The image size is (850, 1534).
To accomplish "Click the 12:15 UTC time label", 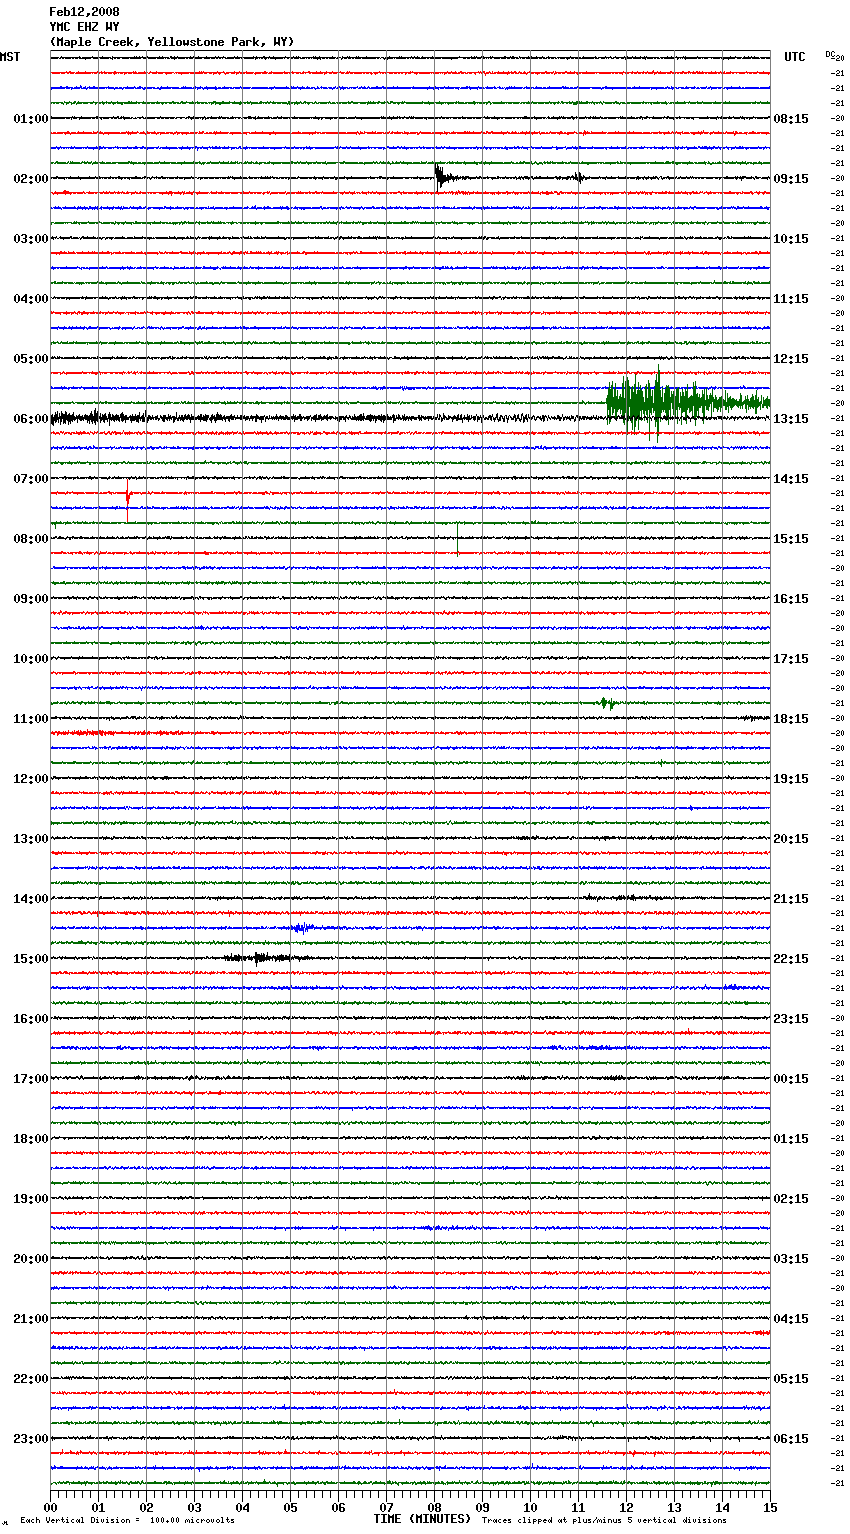I will click(x=791, y=359).
